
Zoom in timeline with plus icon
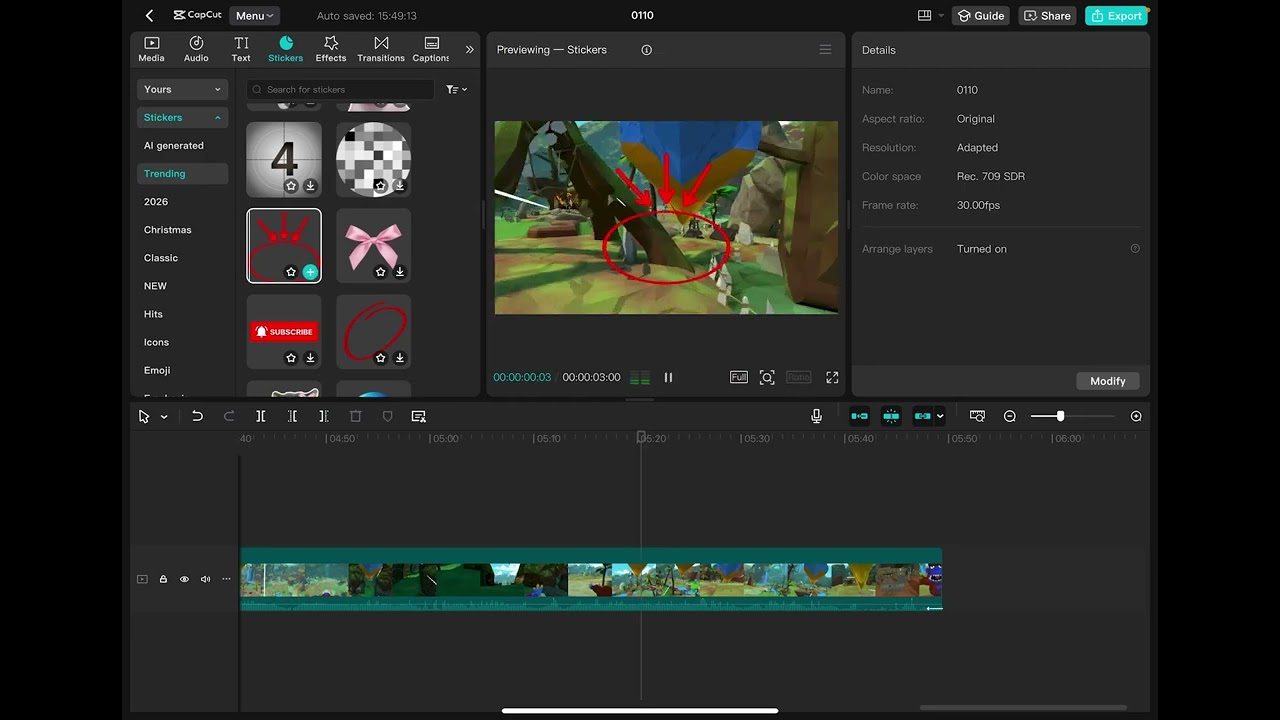[1136, 417]
